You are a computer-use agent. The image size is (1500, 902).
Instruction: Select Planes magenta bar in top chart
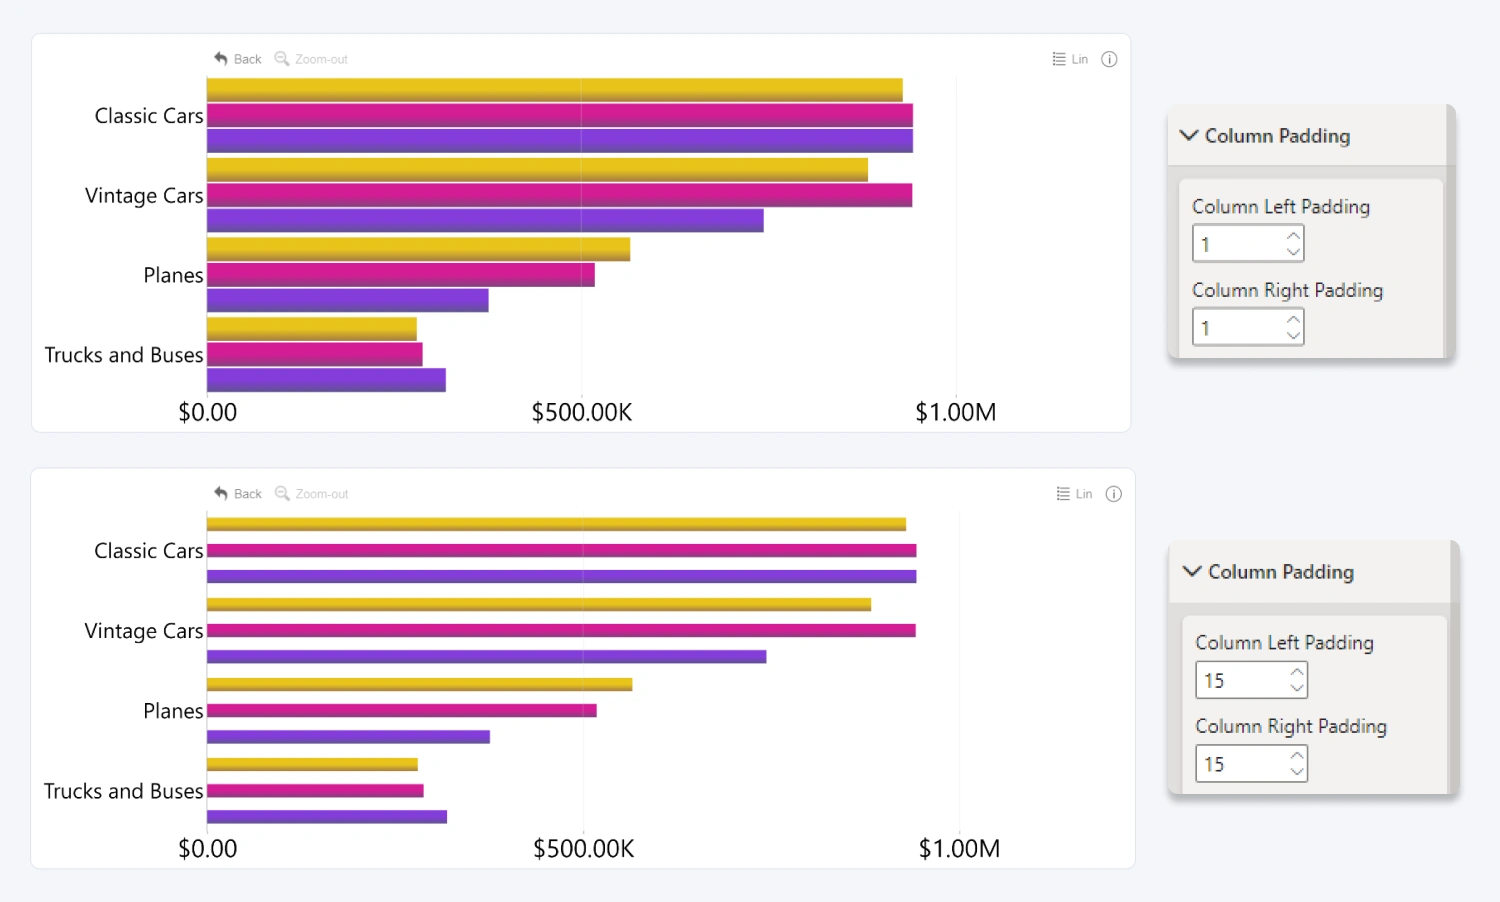pyautogui.click(x=401, y=275)
